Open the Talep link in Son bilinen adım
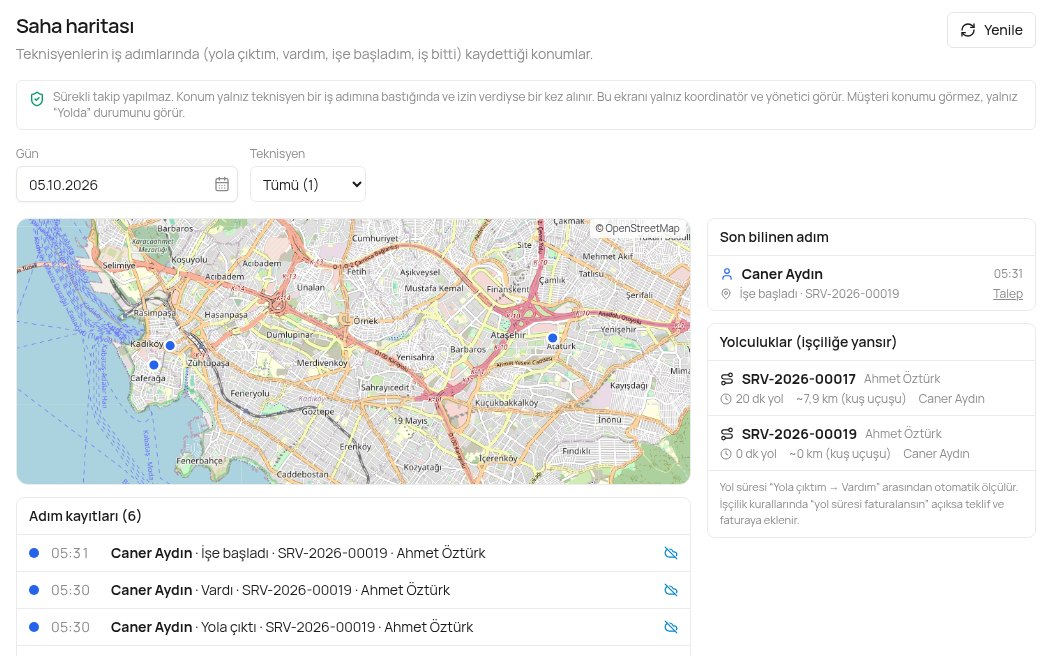The height and width of the screenshot is (656, 1050). (x=1008, y=294)
